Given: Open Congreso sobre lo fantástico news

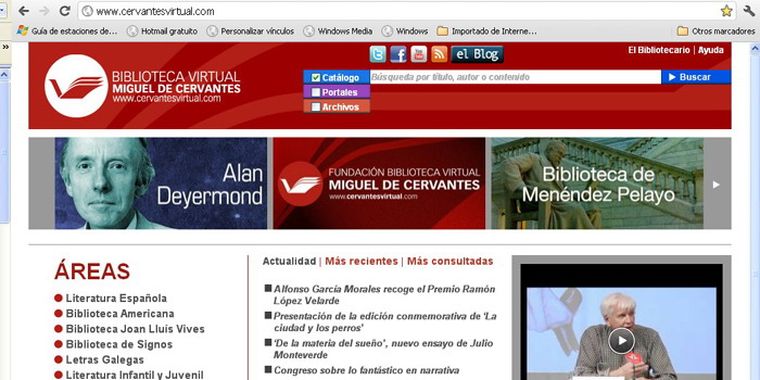Looking at the screenshot, I should pos(366,370).
